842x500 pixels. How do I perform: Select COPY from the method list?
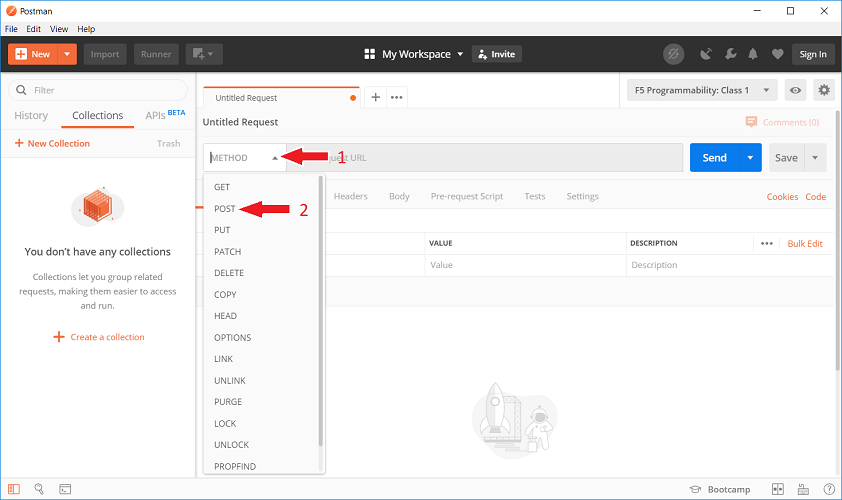(x=262, y=294)
